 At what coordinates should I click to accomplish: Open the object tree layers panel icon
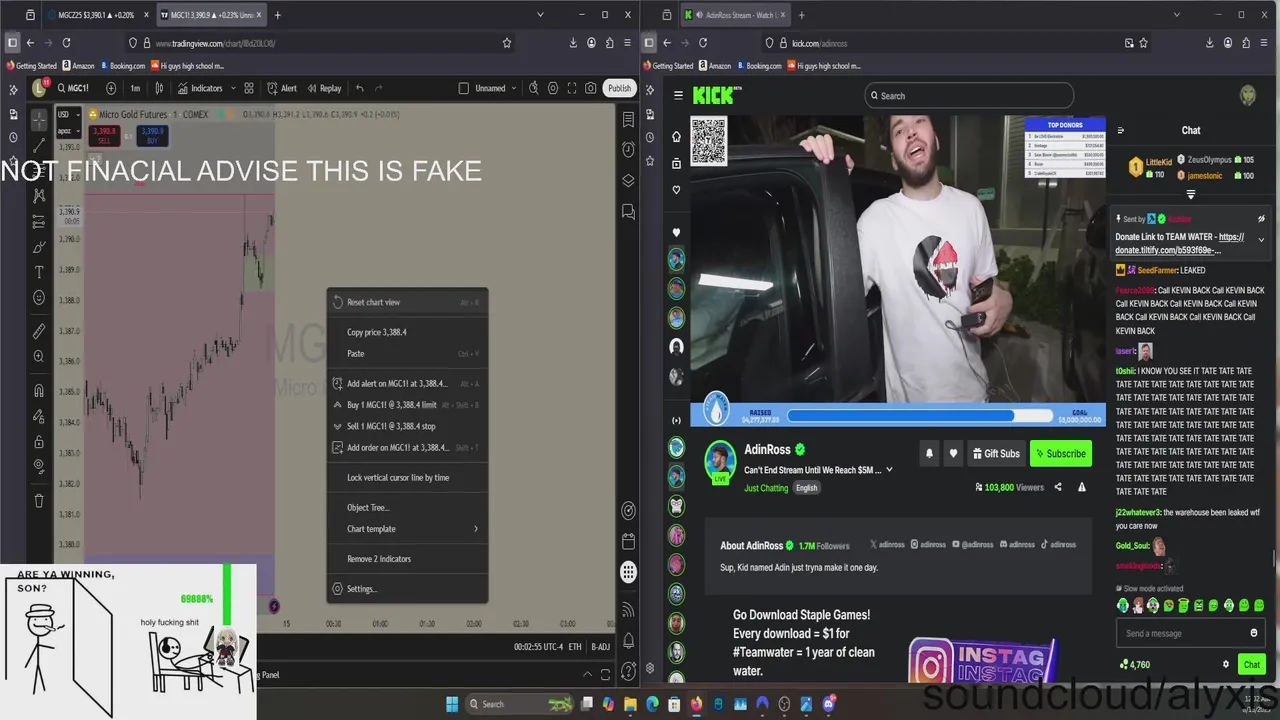click(628, 180)
